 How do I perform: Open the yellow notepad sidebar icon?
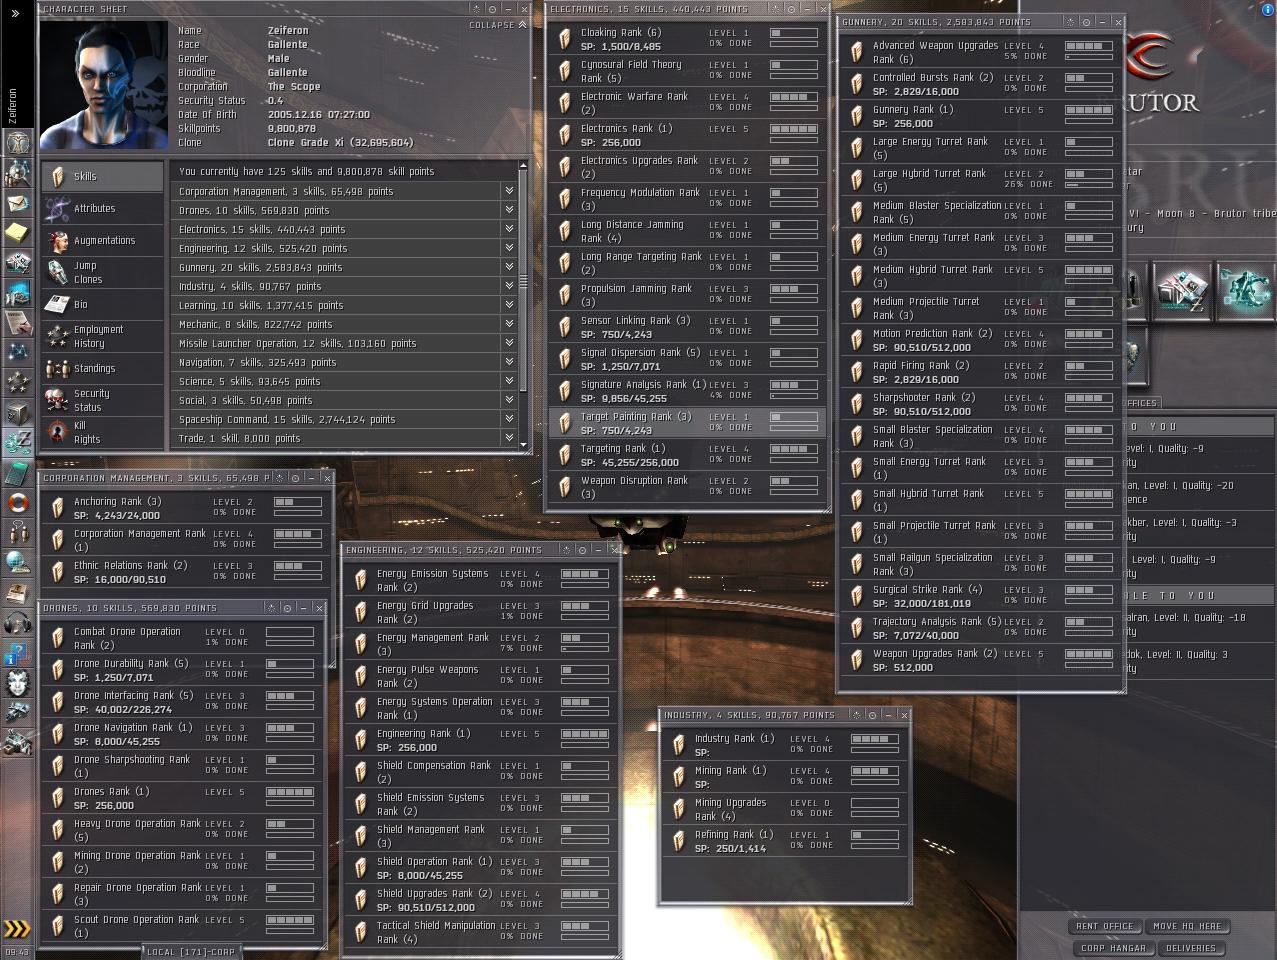click(x=17, y=233)
